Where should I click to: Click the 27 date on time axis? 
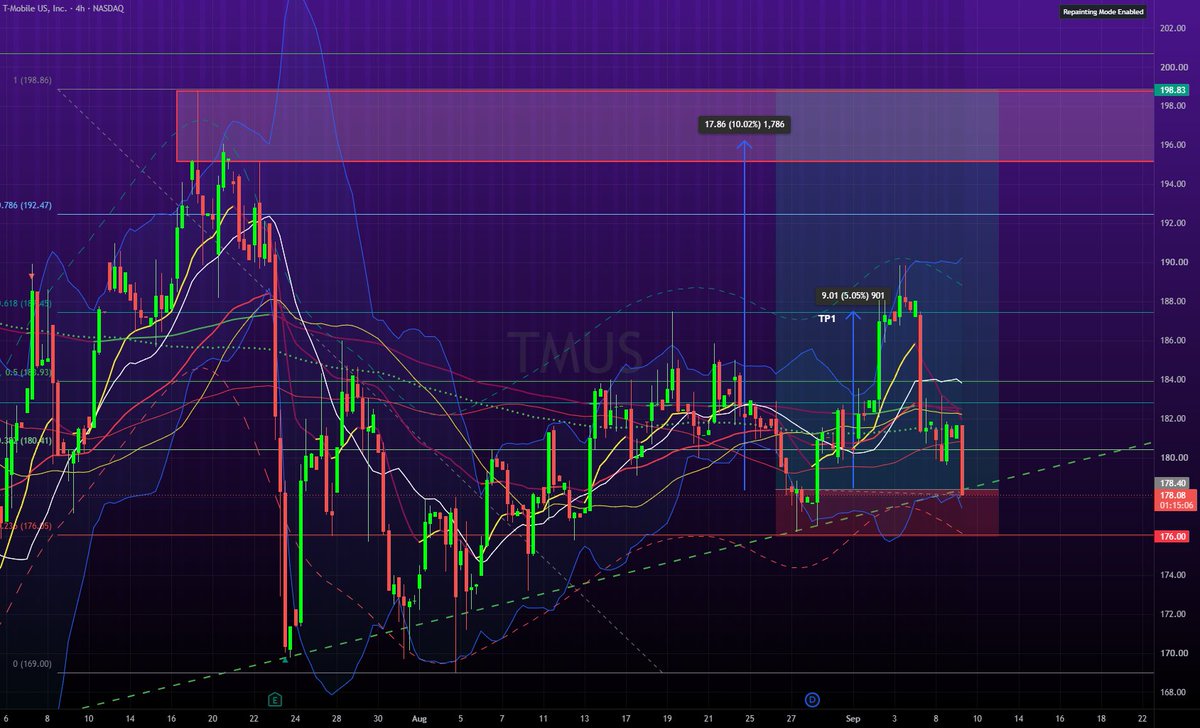[791, 718]
